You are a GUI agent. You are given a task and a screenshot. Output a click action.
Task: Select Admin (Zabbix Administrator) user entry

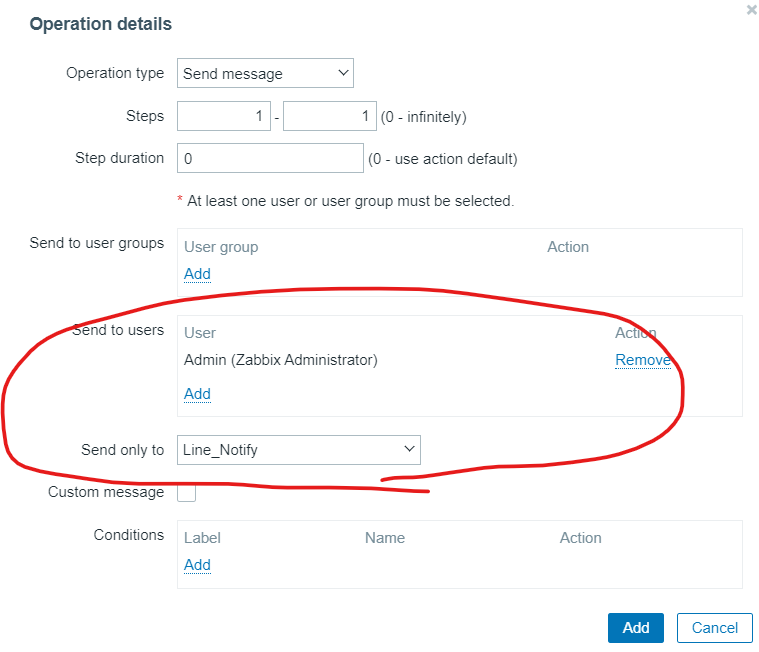coord(281,360)
